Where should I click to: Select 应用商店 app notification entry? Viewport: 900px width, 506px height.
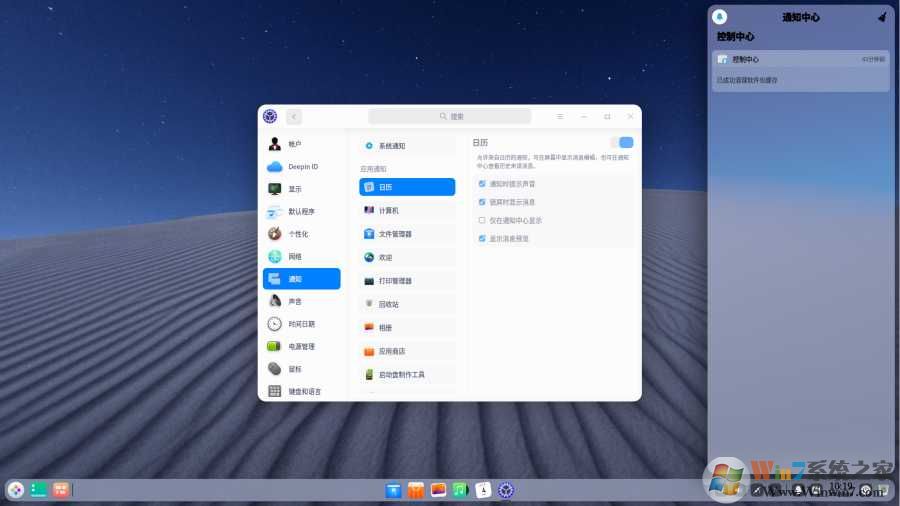407,351
